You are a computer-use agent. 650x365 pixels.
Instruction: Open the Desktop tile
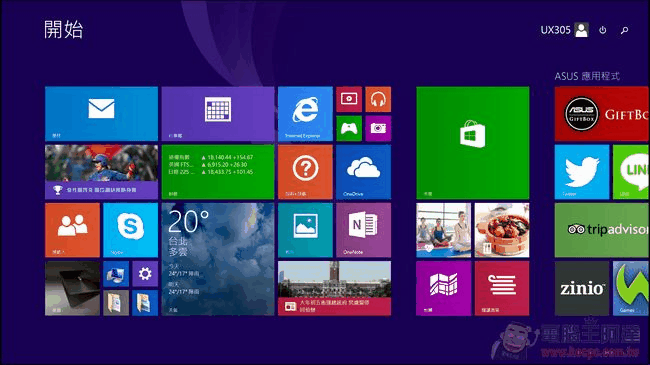pos(72,288)
